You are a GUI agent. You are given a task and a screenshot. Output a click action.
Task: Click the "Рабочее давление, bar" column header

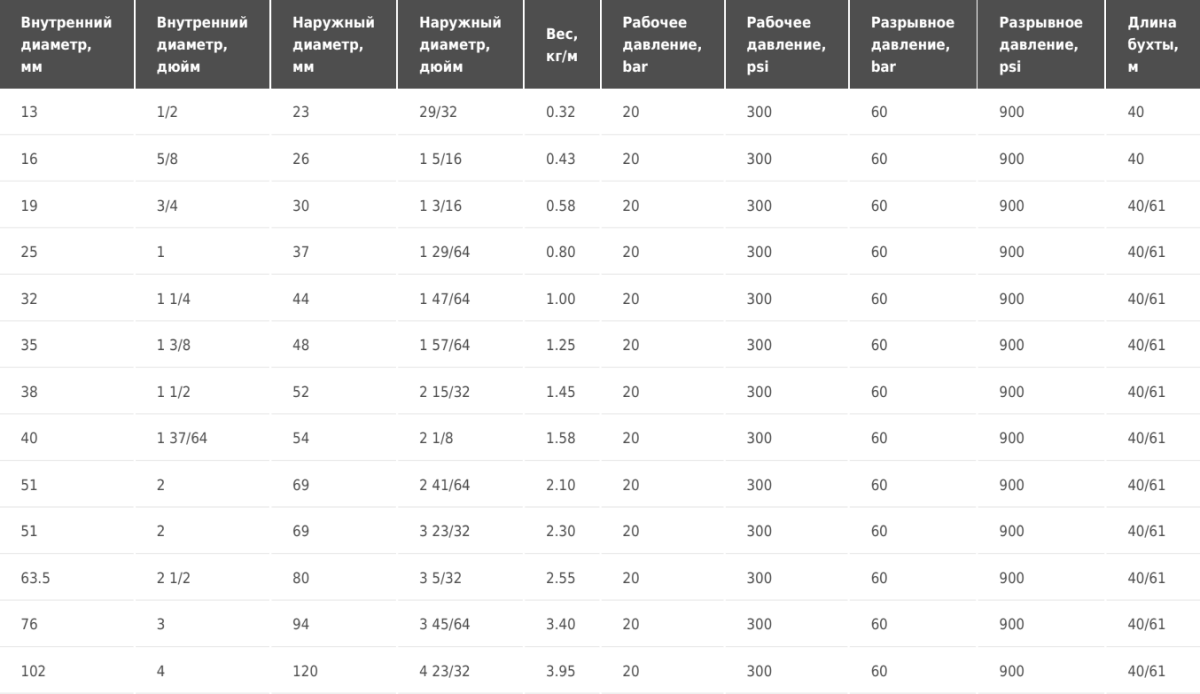click(663, 45)
